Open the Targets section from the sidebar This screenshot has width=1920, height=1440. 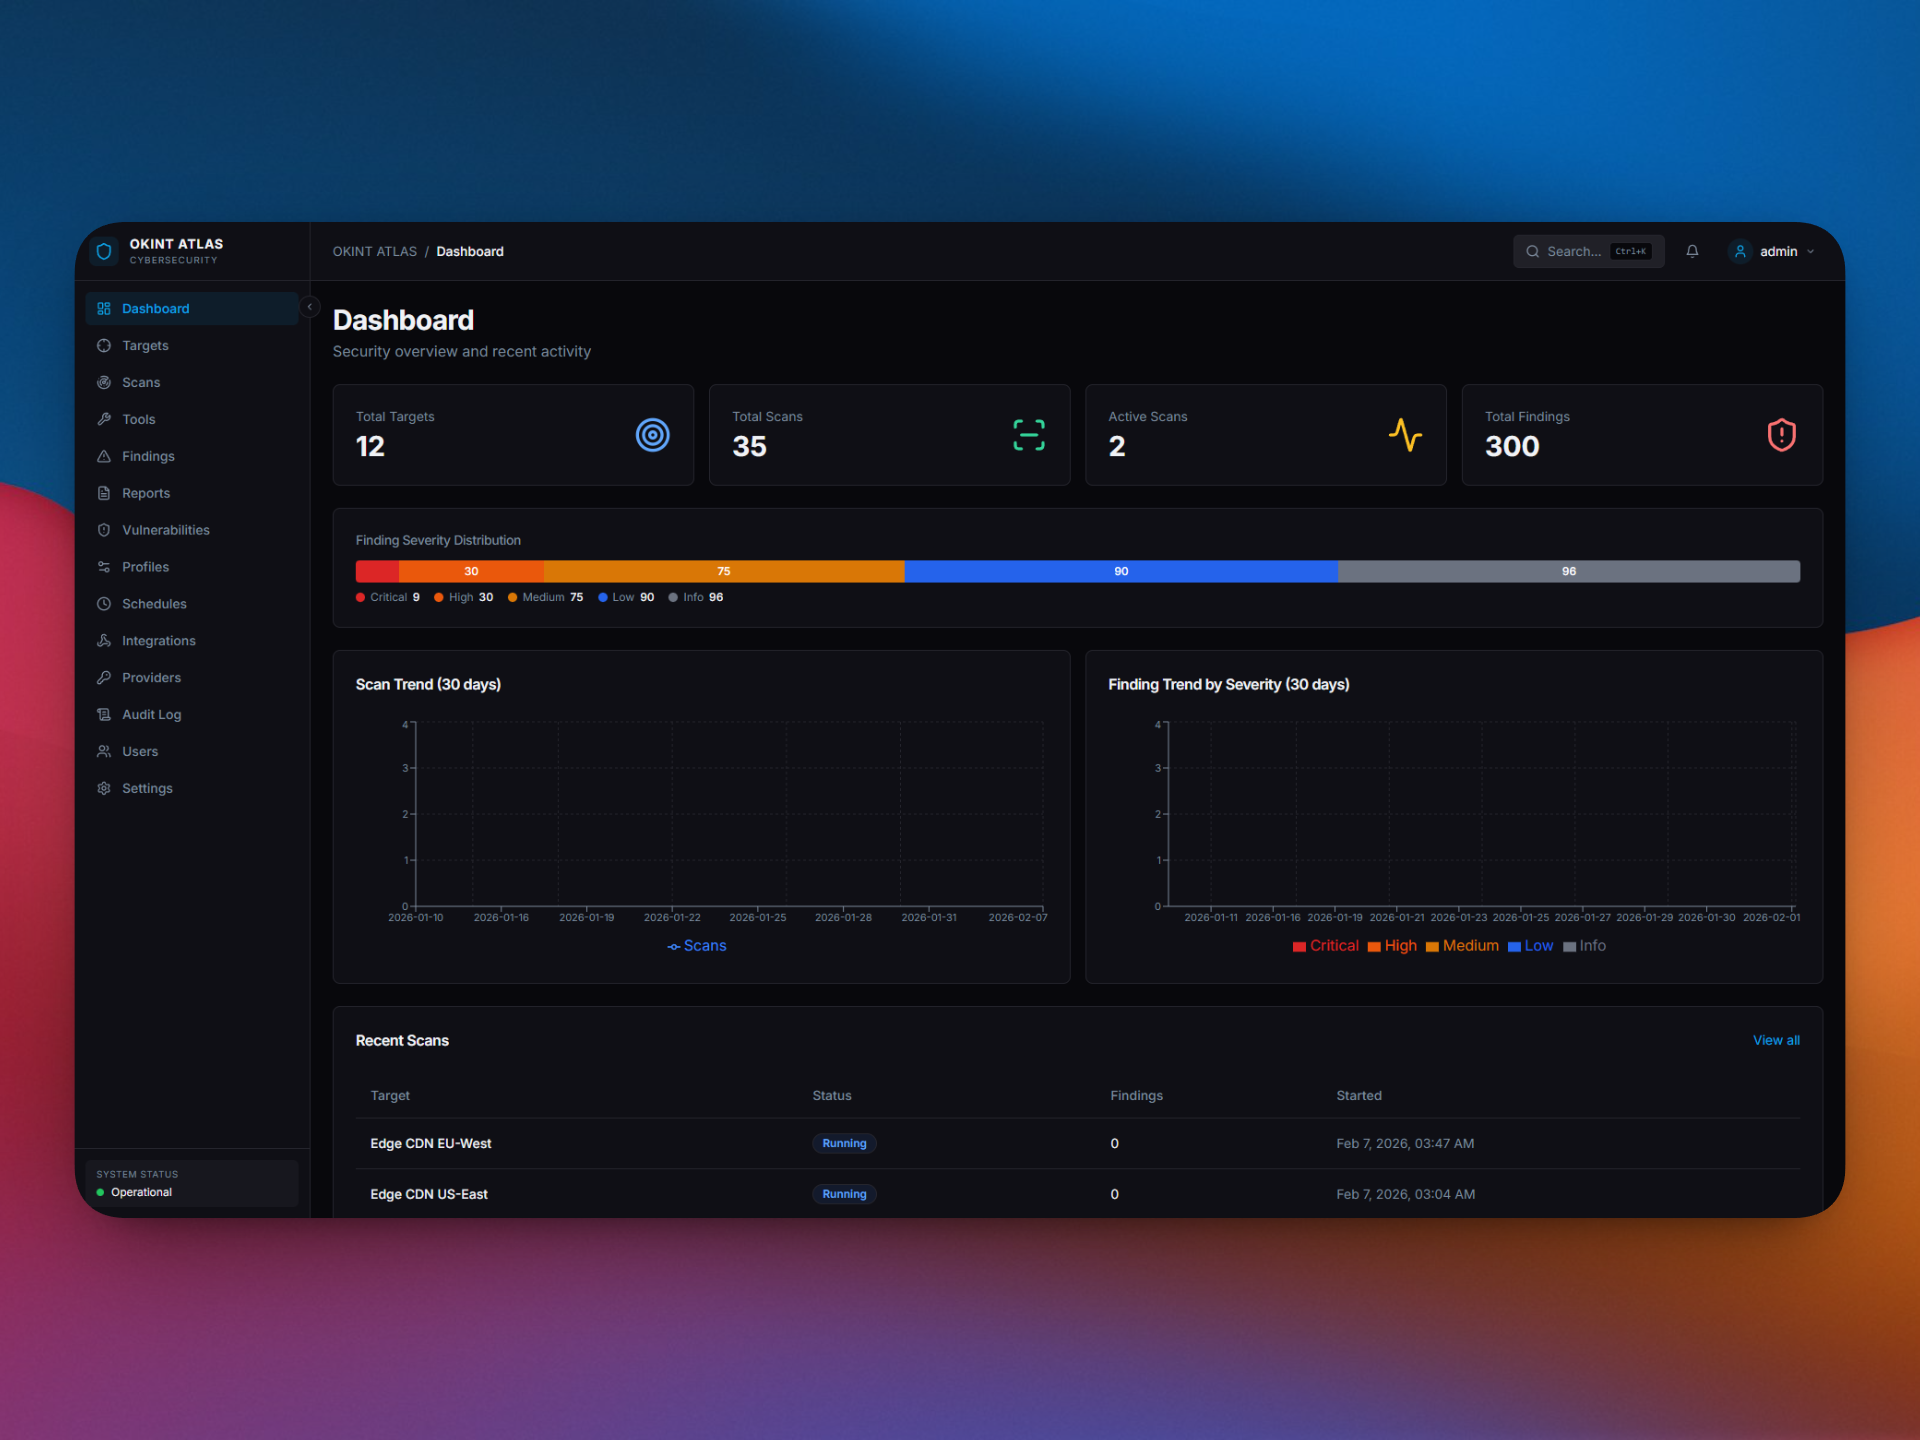(144, 345)
